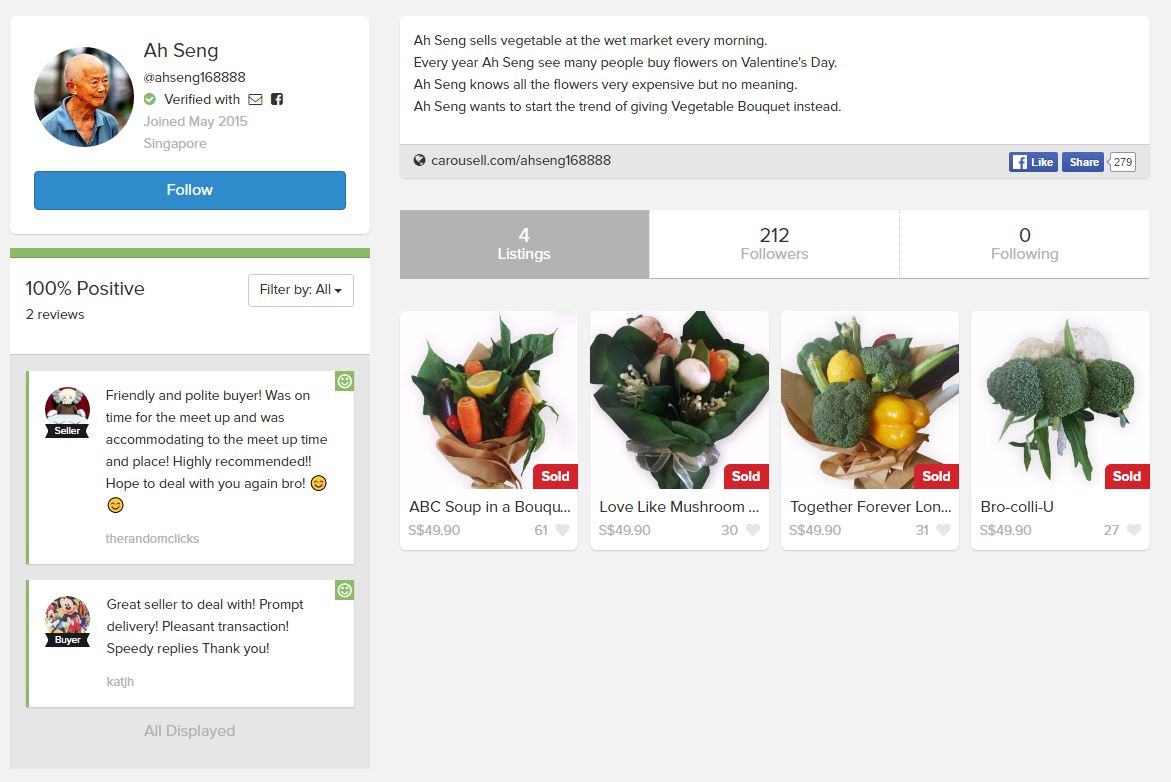Screen dimensions: 1171x782
Task: Follow Ah Seng with the Follow button
Action: point(190,190)
